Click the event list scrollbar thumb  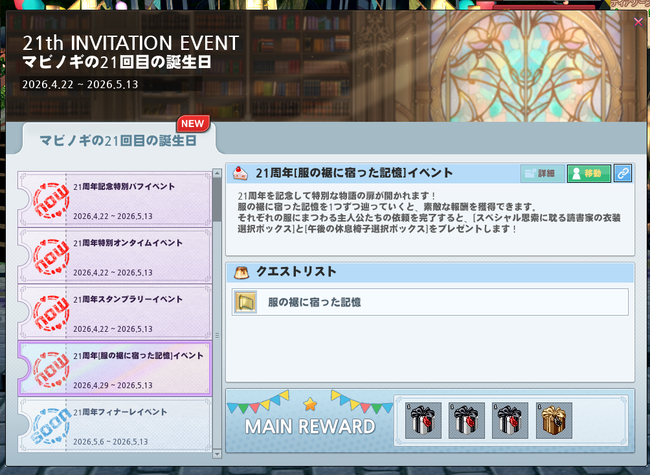coord(217,199)
